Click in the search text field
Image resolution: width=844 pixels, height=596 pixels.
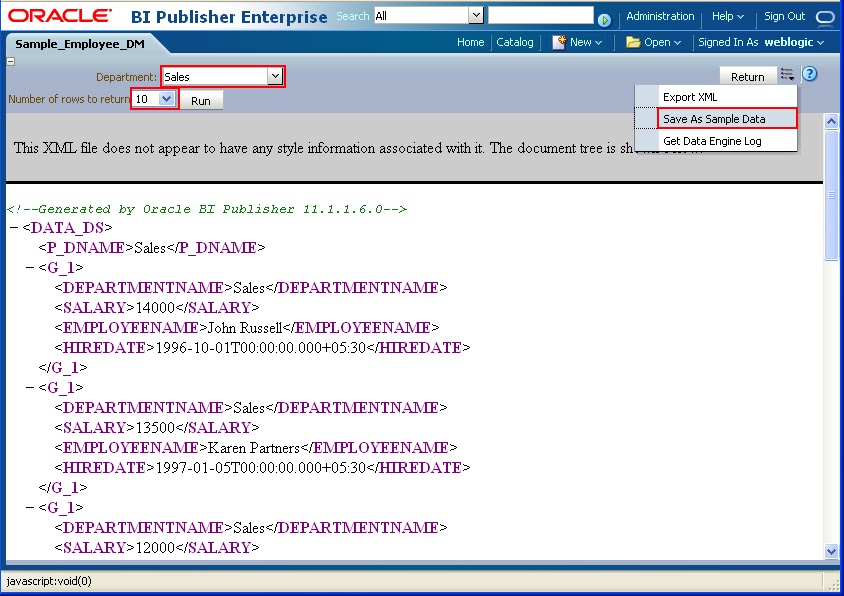coord(541,15)
